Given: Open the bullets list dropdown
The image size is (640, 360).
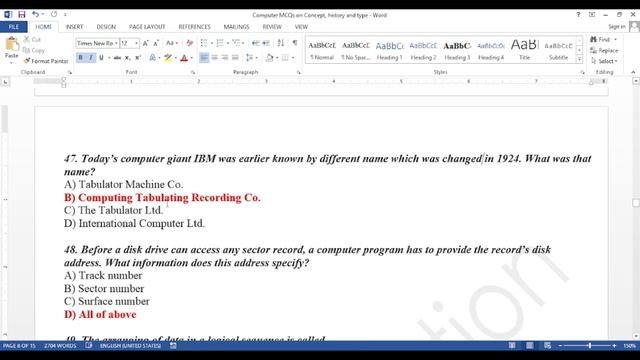Looking at the screenshot, I should point(212,43).
